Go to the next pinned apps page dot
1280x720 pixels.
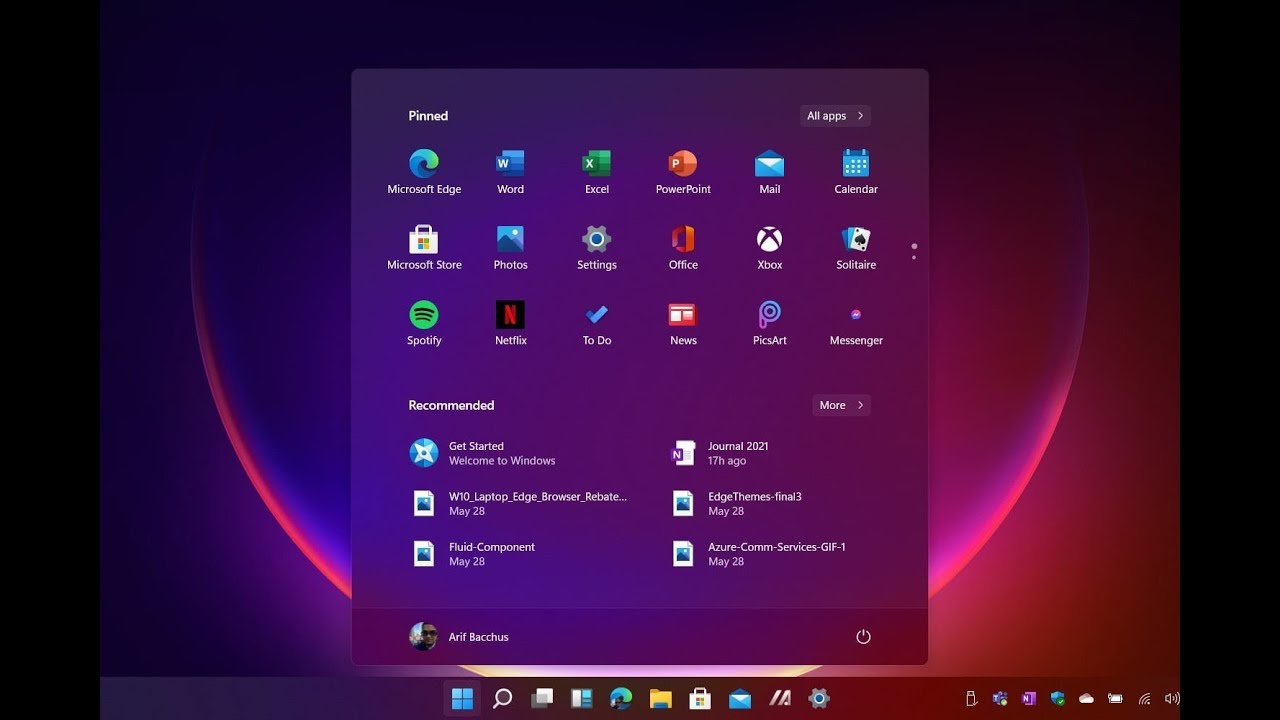pos(914,257)
